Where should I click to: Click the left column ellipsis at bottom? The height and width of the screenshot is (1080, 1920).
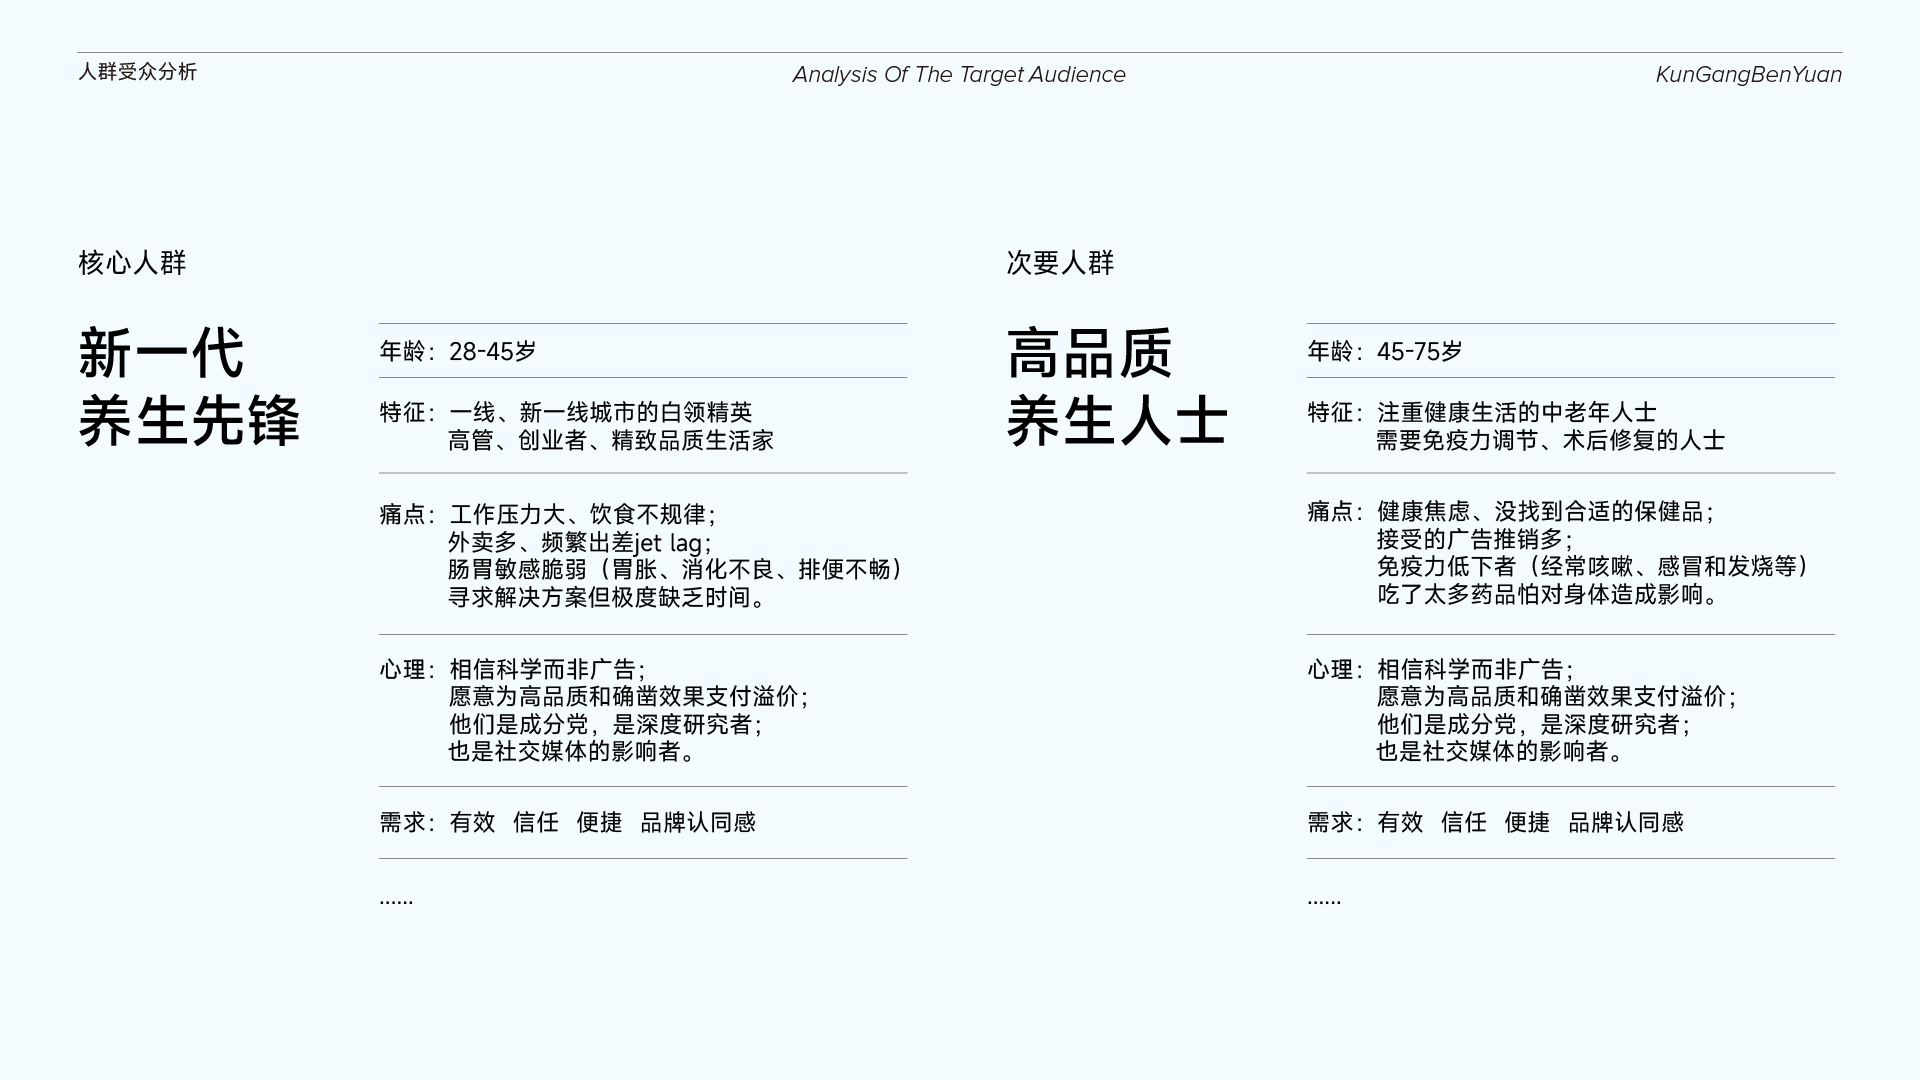[x=396, y=900]
